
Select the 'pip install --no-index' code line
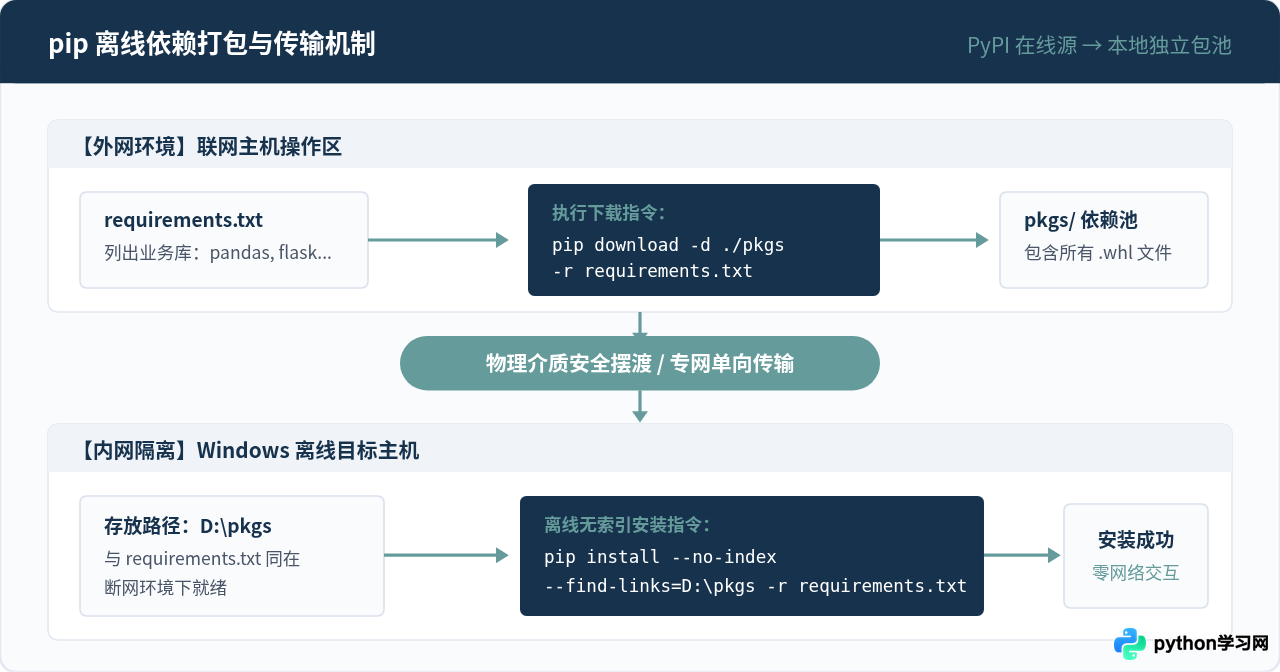pos(660,557)
